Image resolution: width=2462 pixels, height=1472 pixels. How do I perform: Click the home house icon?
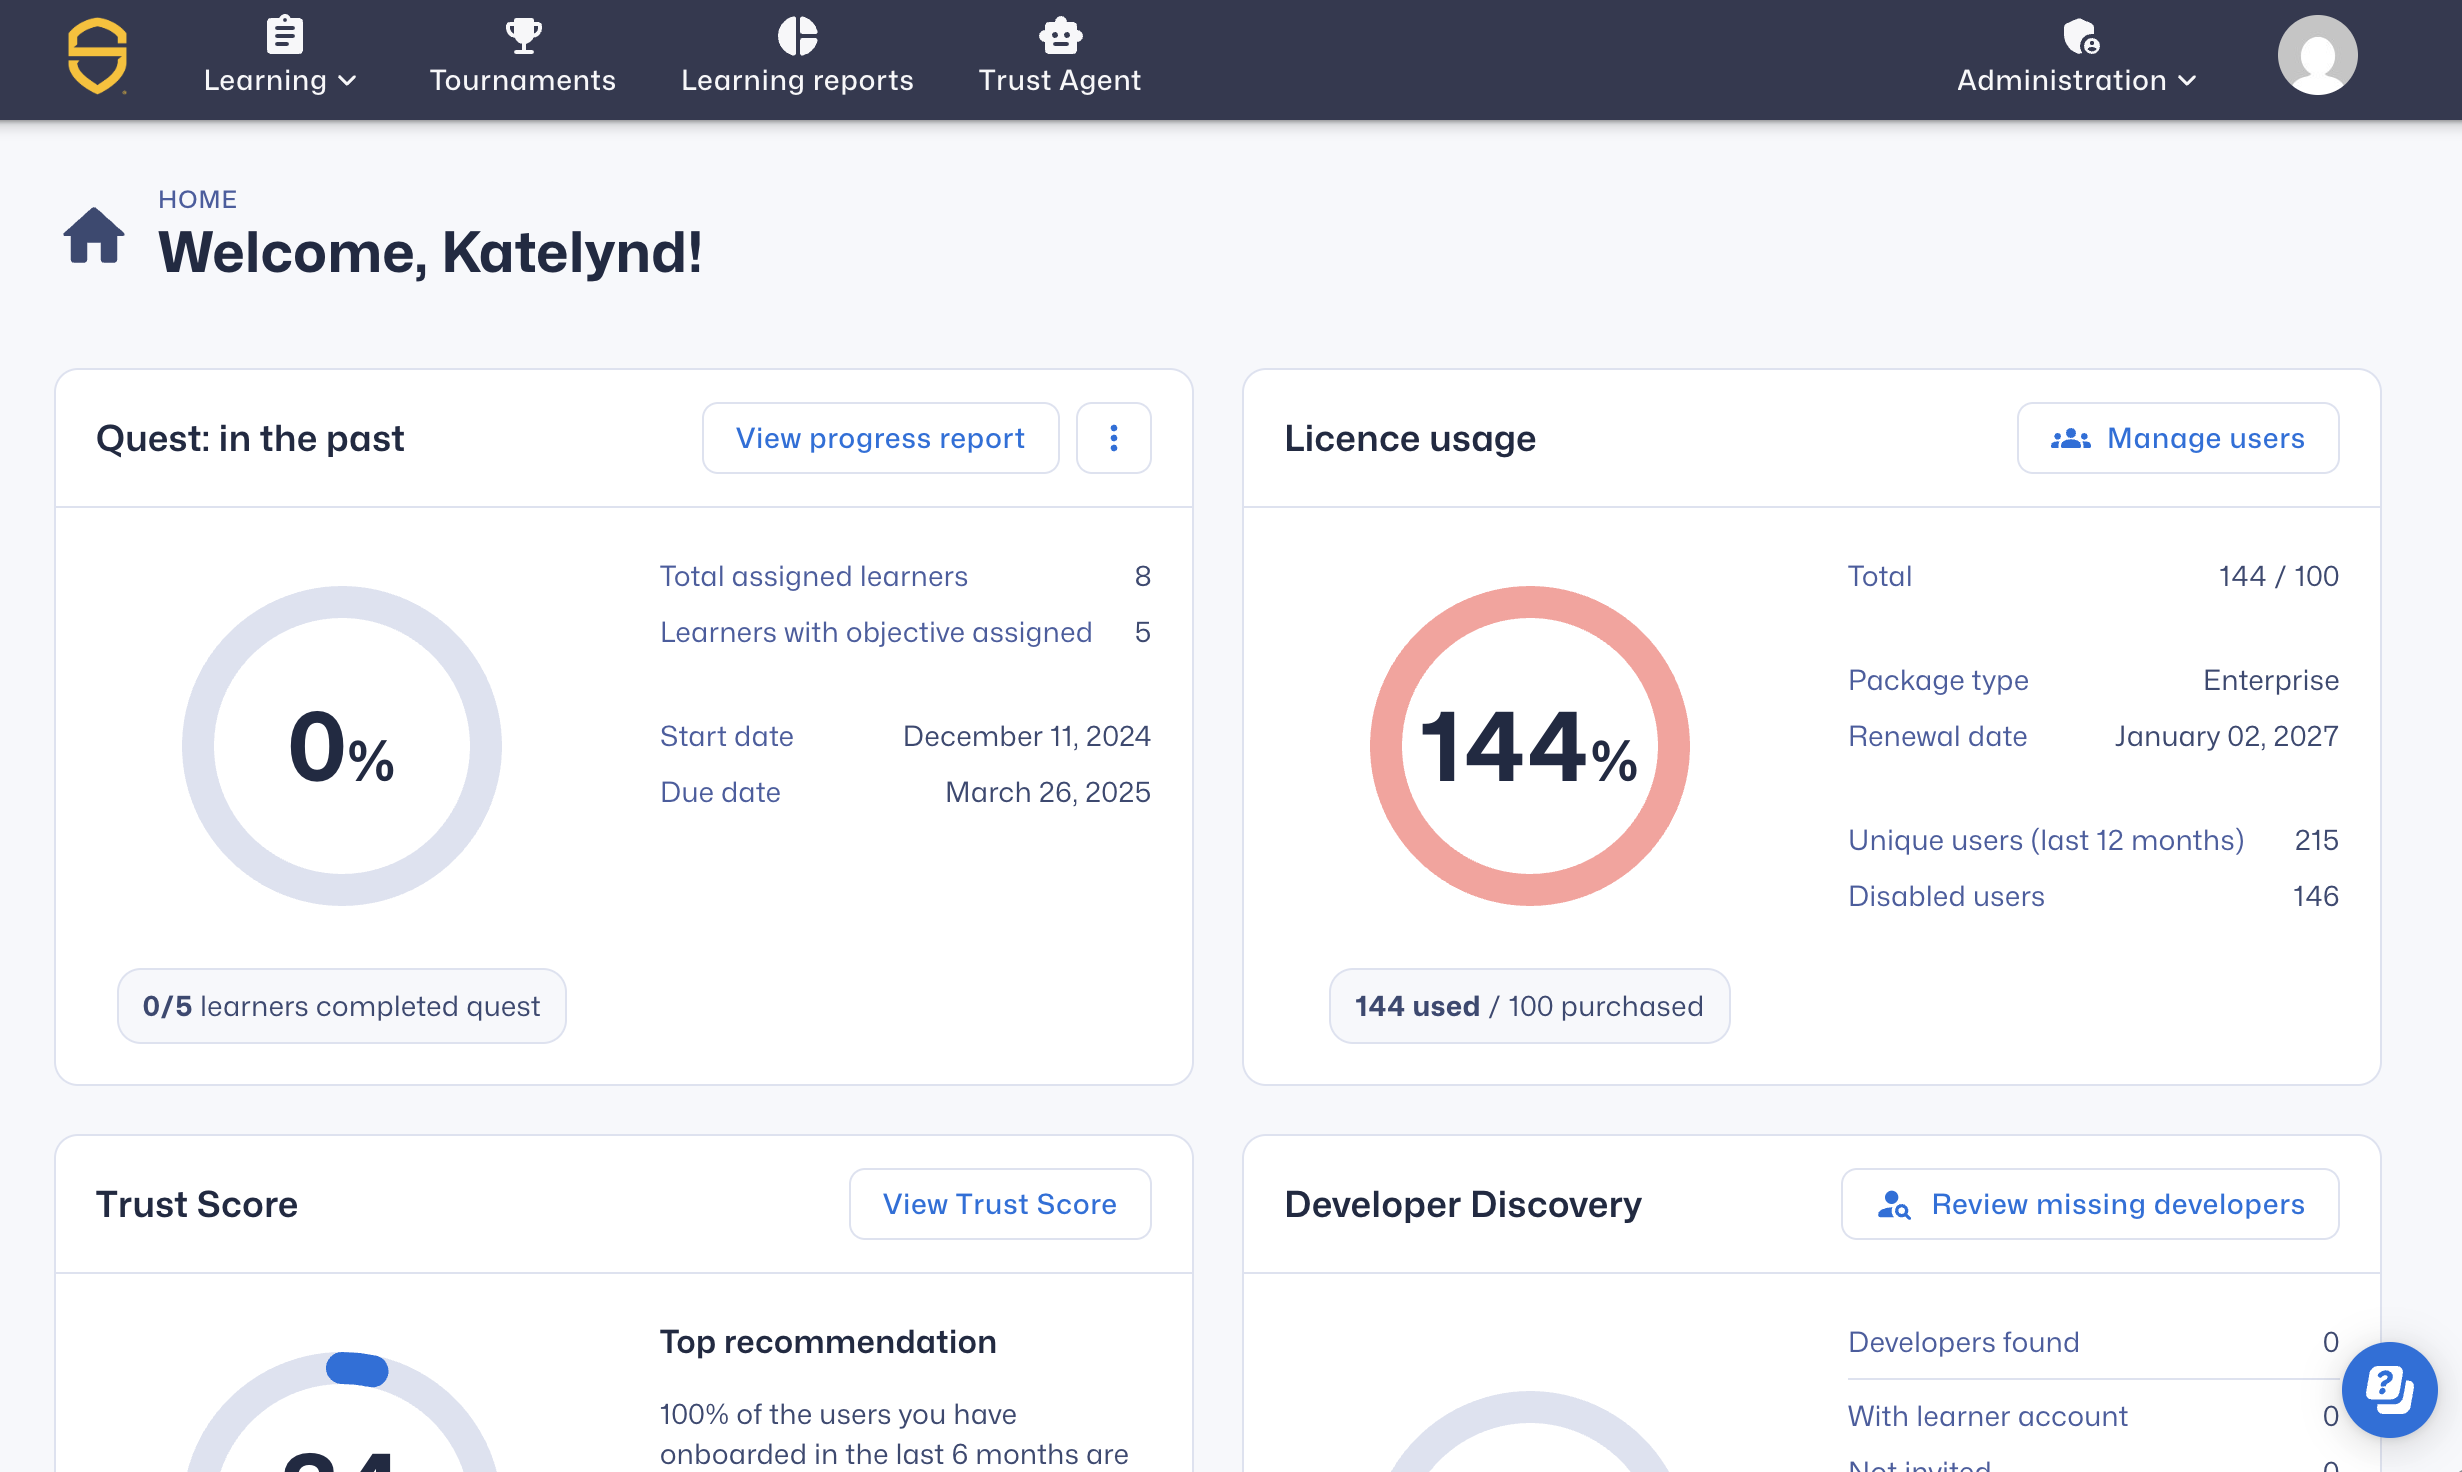pyautogui.click(x=94, y=236)
